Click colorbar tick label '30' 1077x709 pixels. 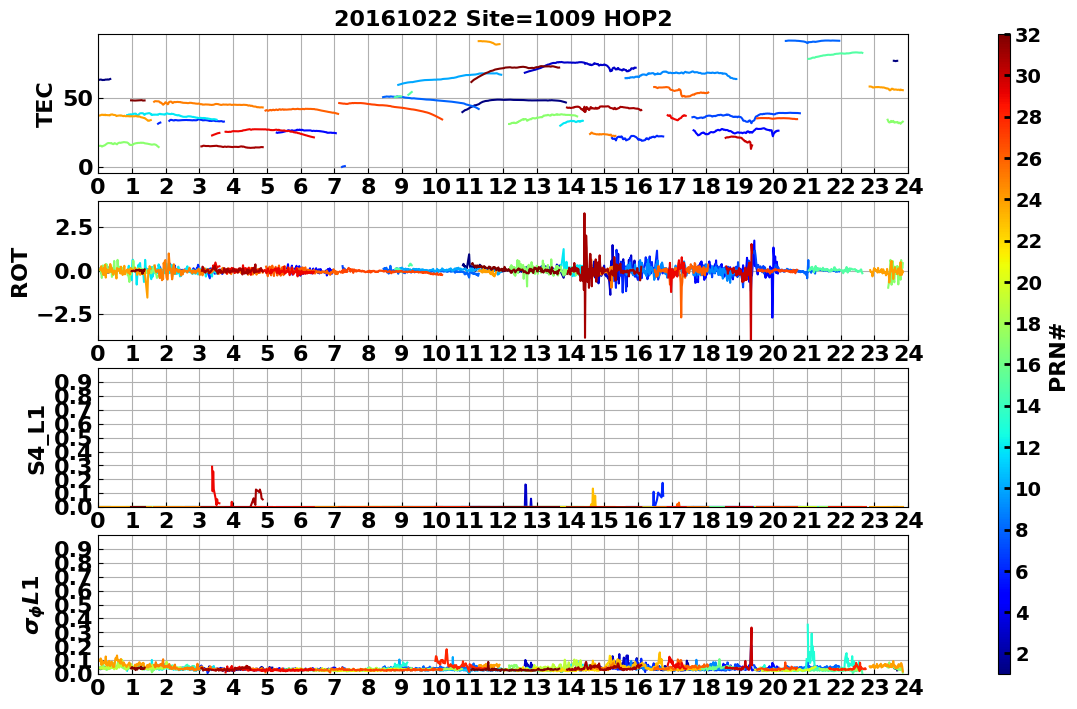(1028, 76)
